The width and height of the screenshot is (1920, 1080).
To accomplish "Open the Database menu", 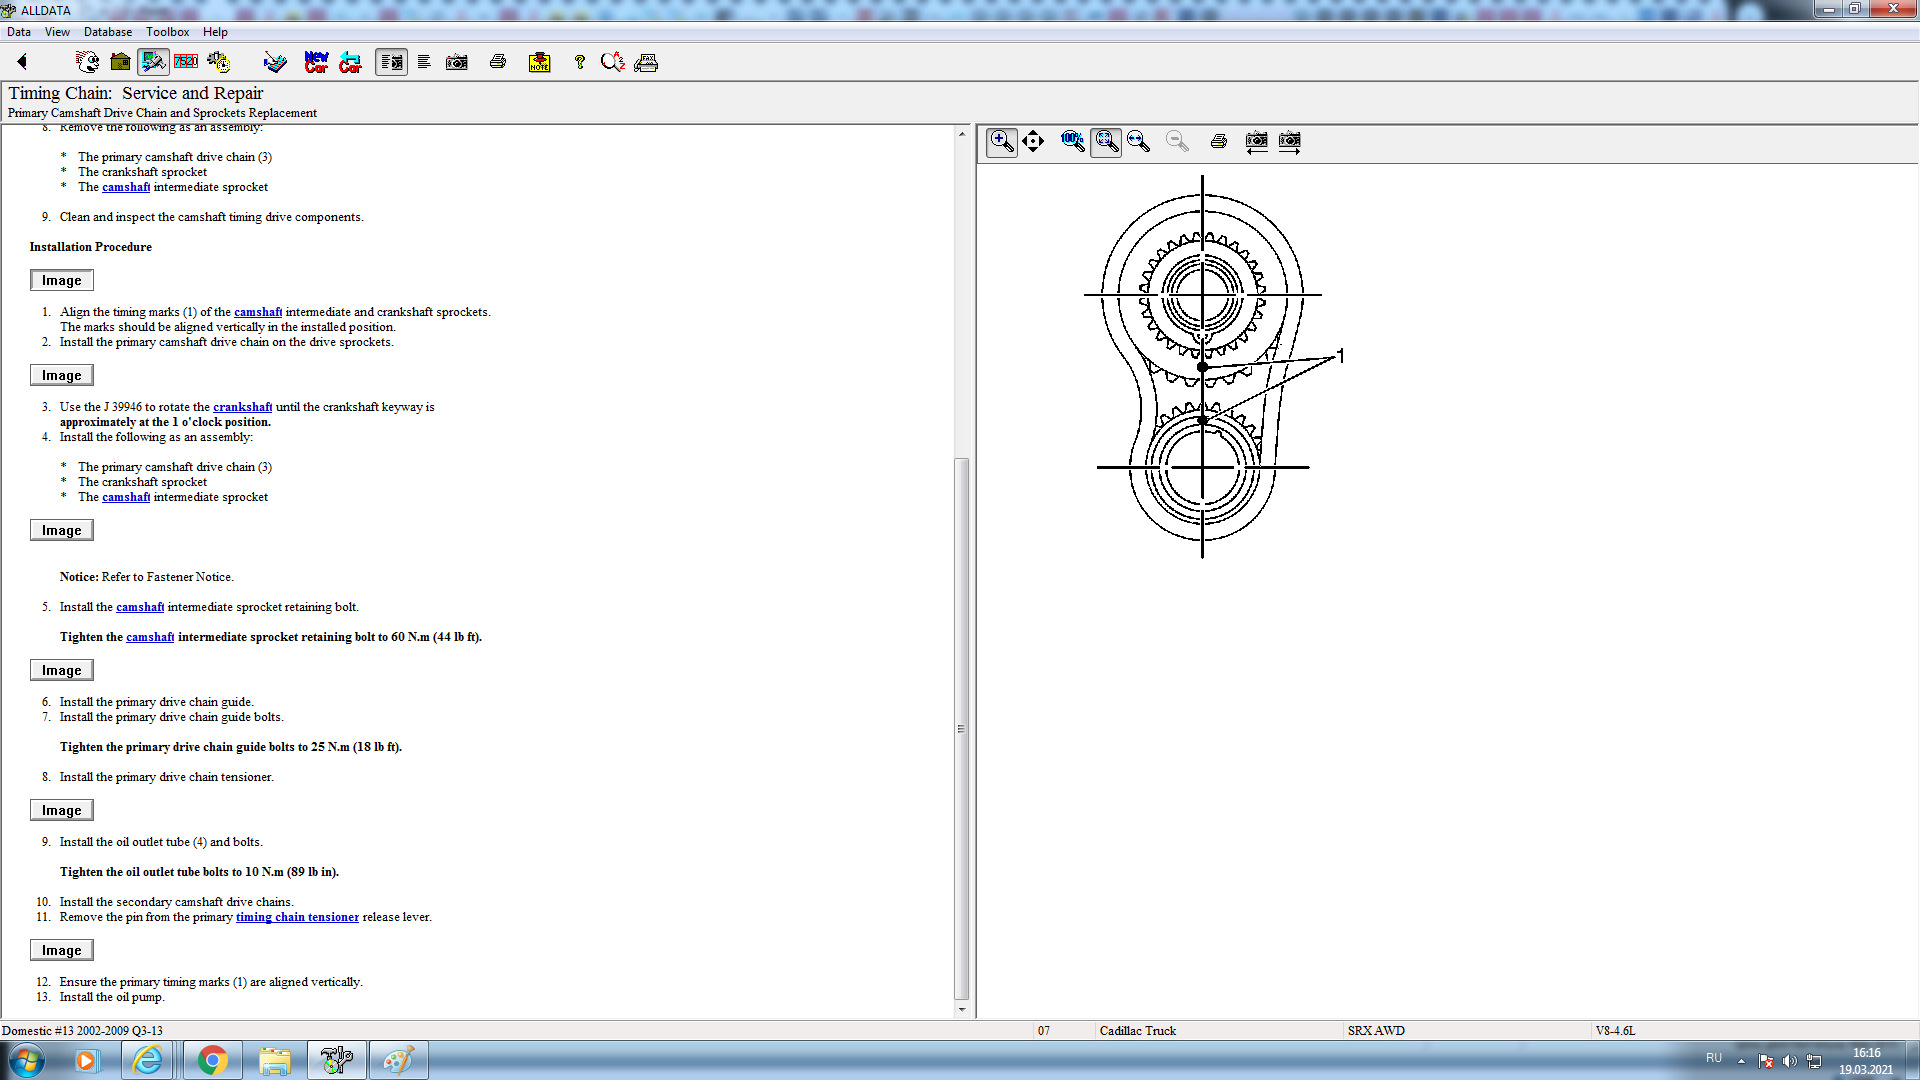I will click(x=107, y=32).
